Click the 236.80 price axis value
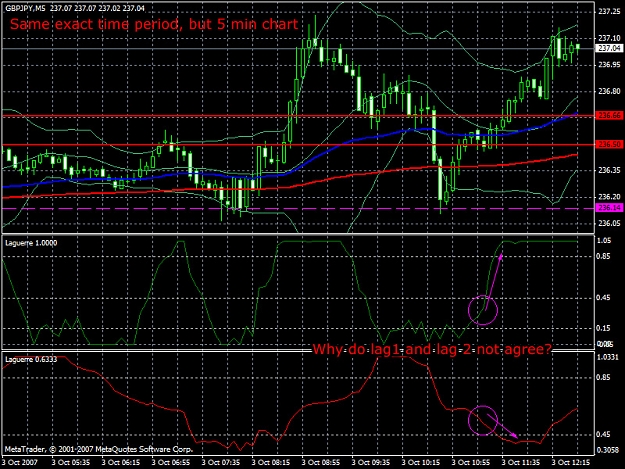The height and width of the screenshot is (469, 625). 609,91
